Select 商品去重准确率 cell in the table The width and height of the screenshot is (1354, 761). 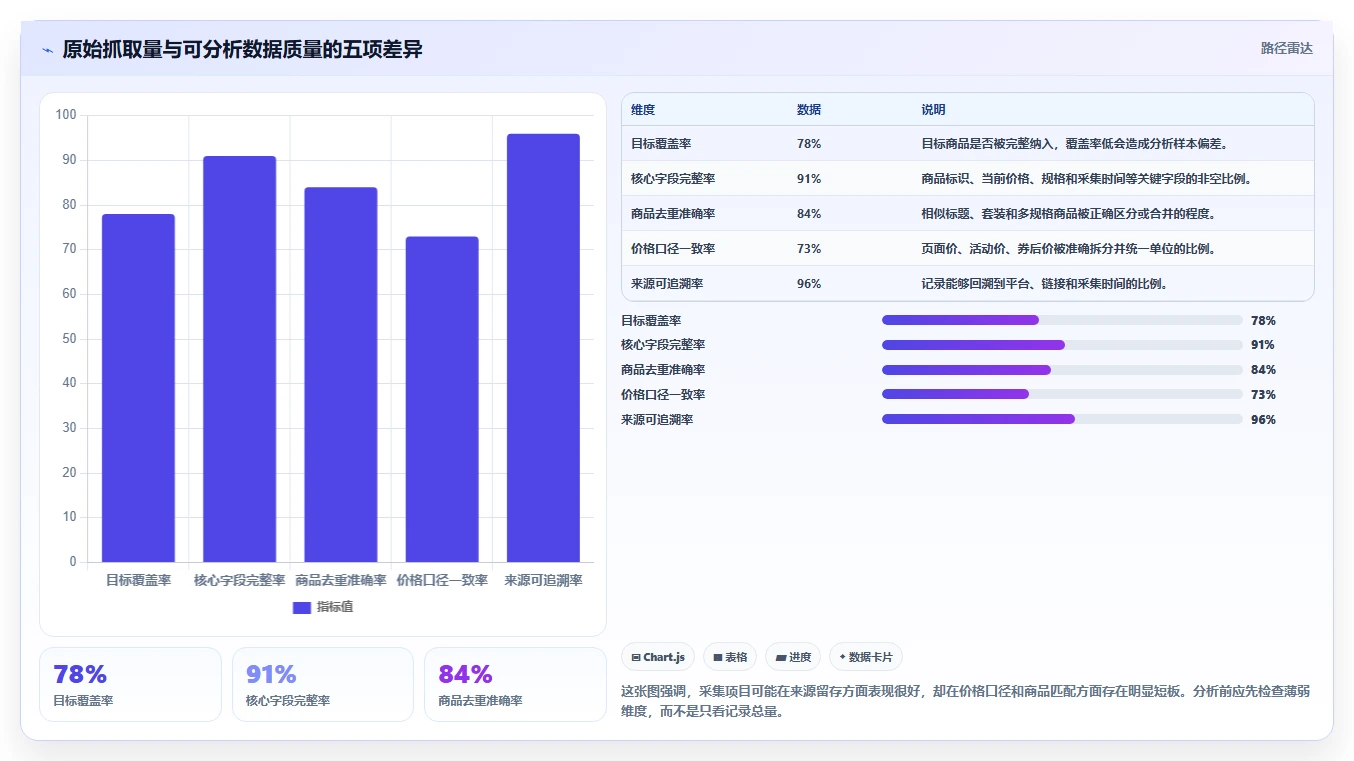click(673, 214)
